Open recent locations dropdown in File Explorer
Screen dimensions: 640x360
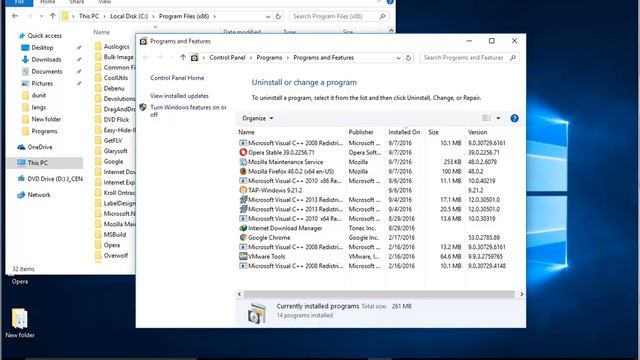(x=42, y=16)
